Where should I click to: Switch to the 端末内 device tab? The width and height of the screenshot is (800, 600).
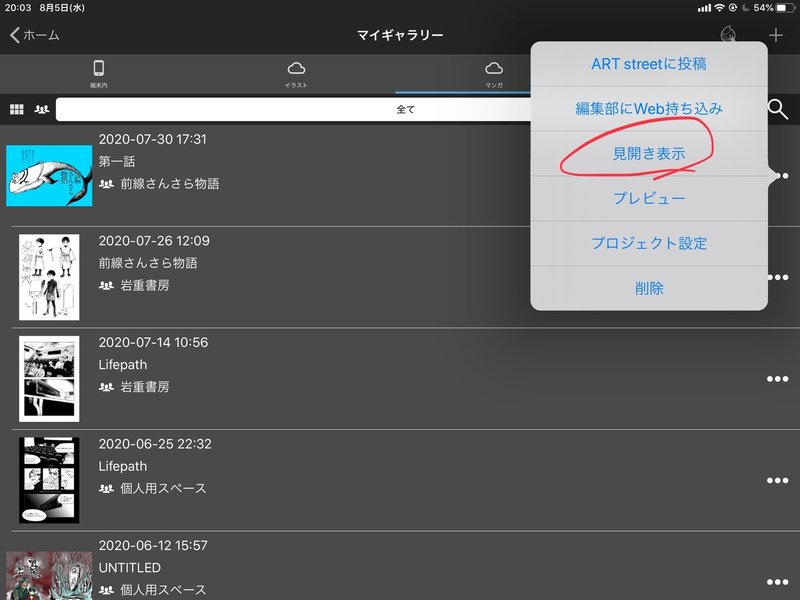tap(99, 73)
